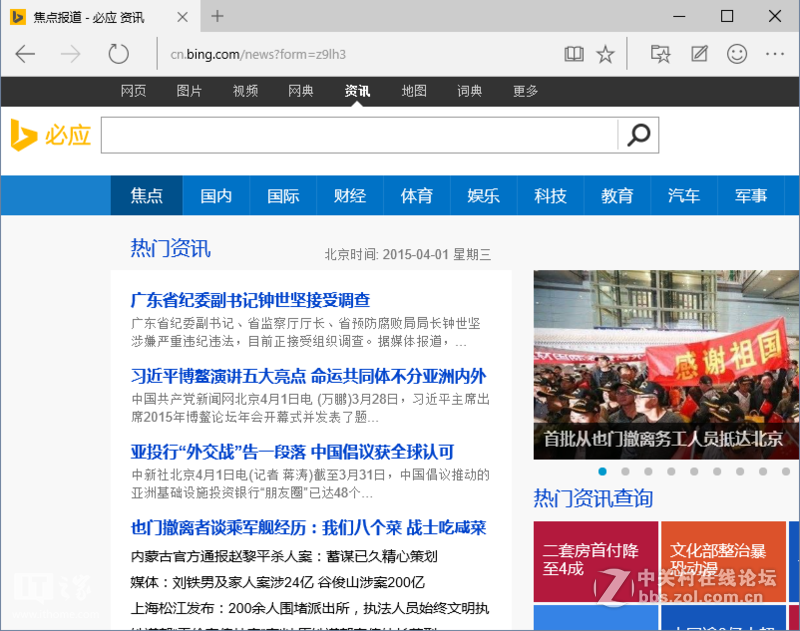Open 图片 in top navigation bar
Screen dimensions: 800x631
[x=189, y=91]
